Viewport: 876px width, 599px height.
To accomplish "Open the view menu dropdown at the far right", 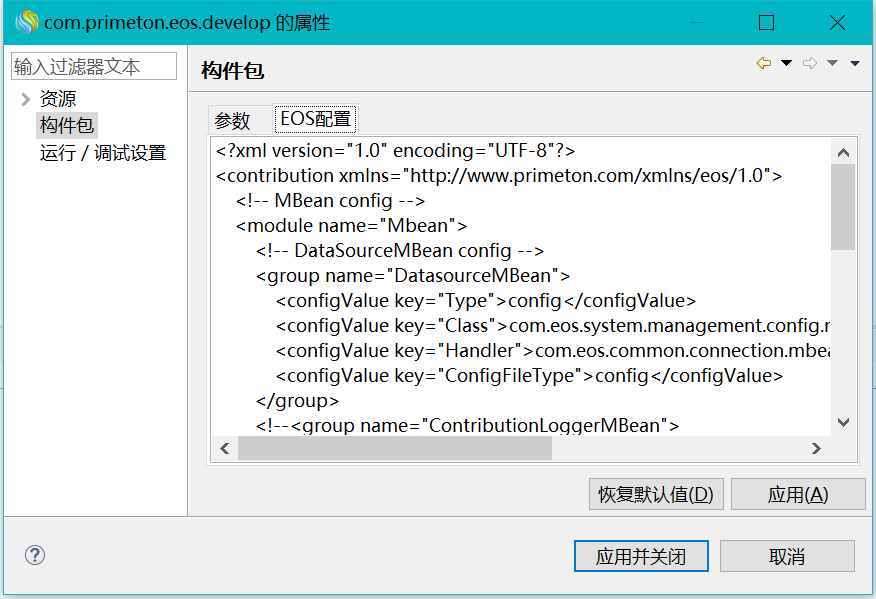I will tap(855, 63).
